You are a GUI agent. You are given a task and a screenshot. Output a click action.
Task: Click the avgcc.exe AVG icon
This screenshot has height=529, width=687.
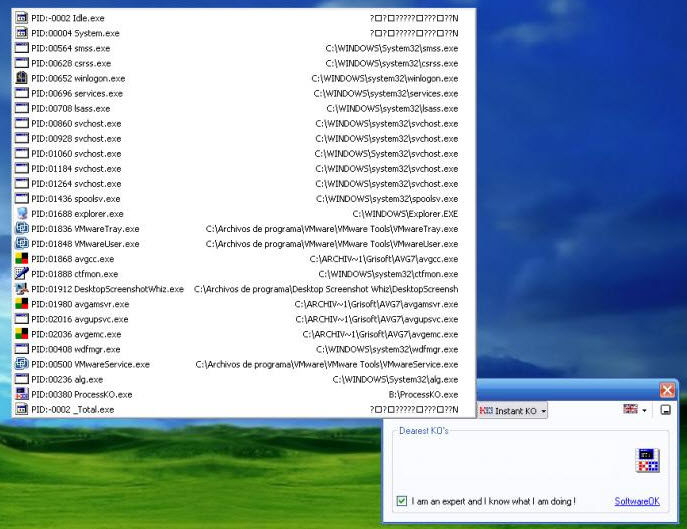point(21,259)
